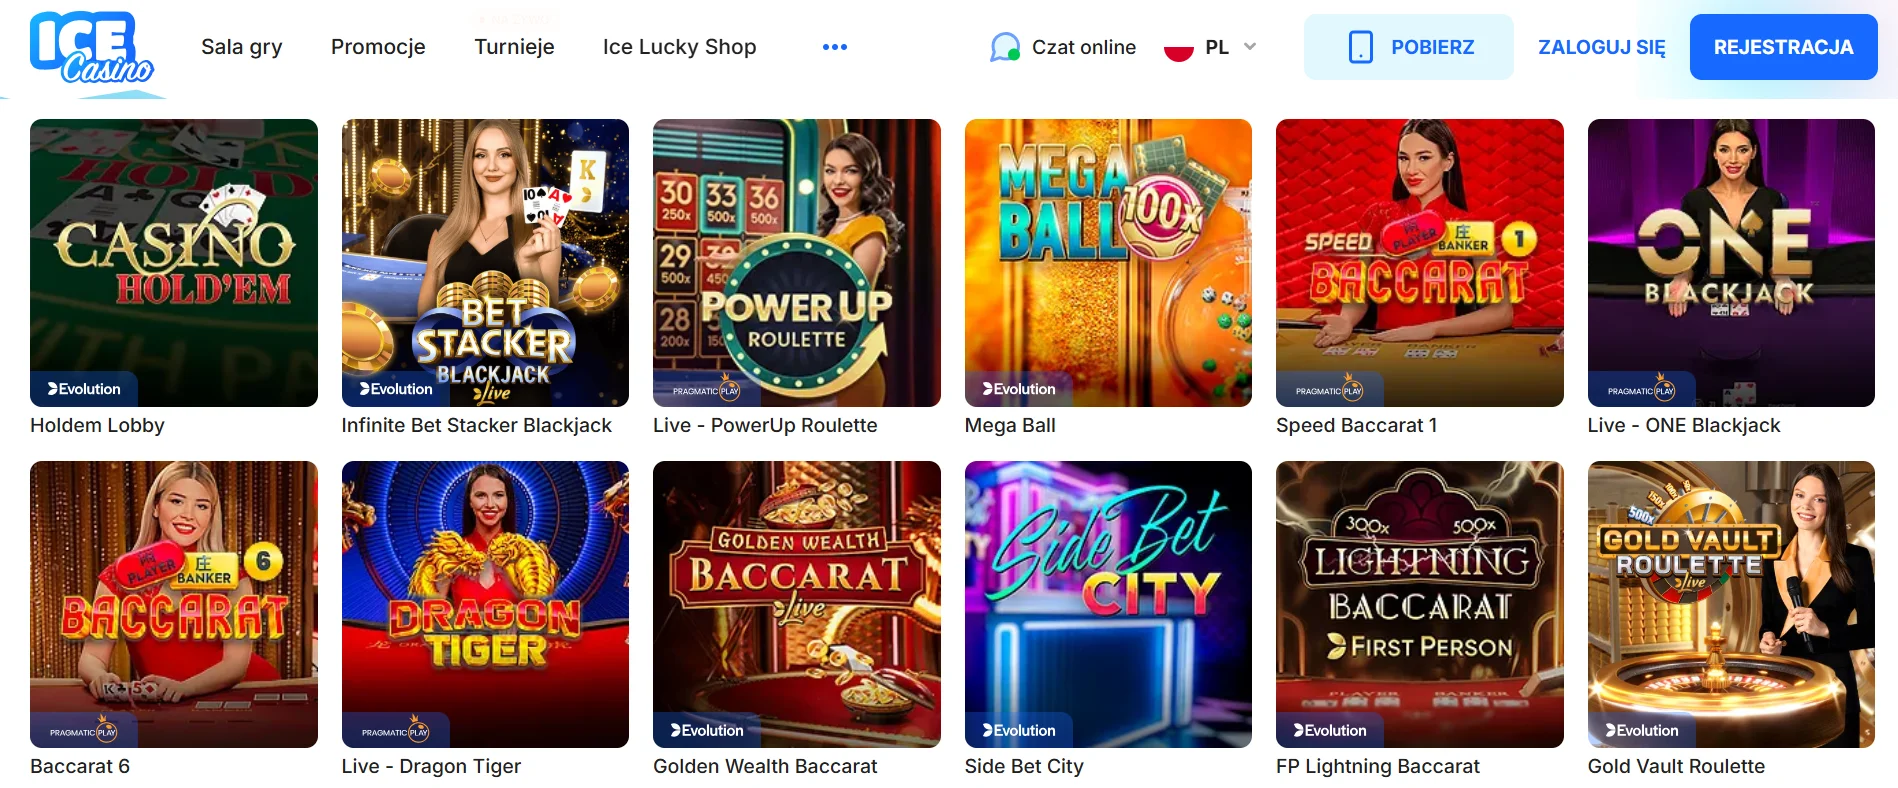Click the online chat bubble icon
The width and height of the screenshot is (1898, 788).
pyautogui.click(x=1005, y=47)
